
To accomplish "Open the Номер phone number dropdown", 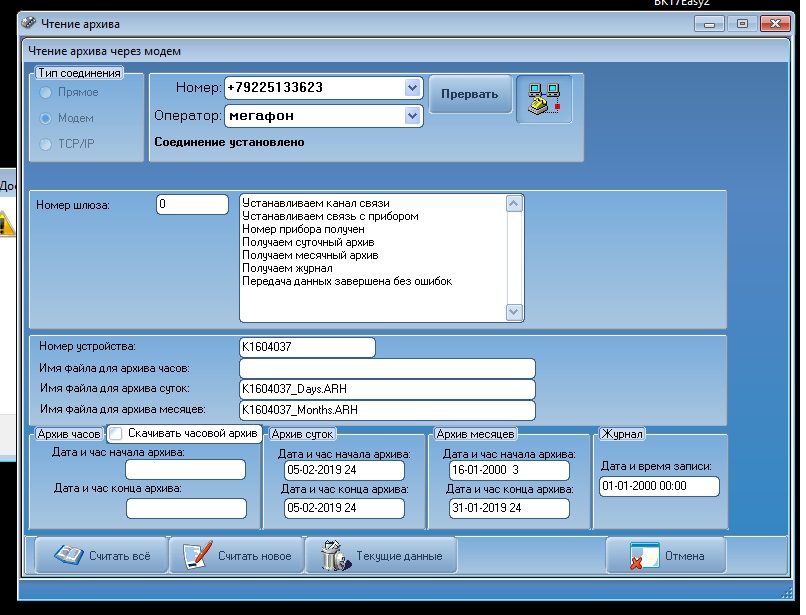I will (412, 88).
